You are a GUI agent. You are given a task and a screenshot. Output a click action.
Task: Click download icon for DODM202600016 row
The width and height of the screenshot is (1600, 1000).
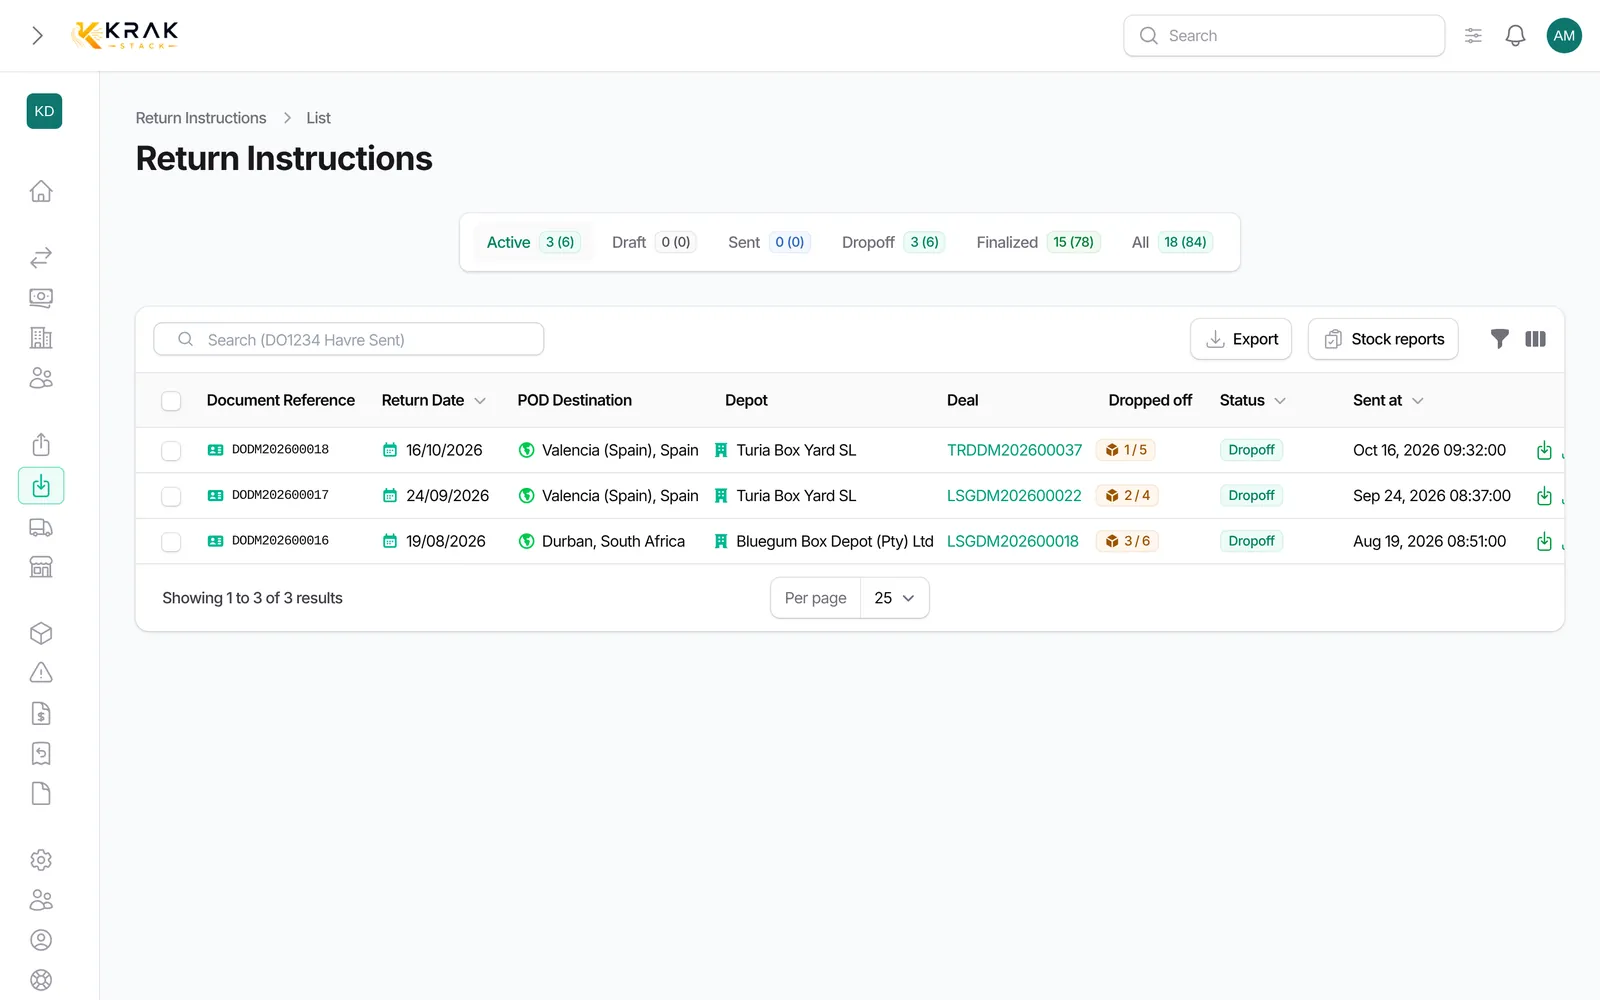click(x=1544, y=541)
